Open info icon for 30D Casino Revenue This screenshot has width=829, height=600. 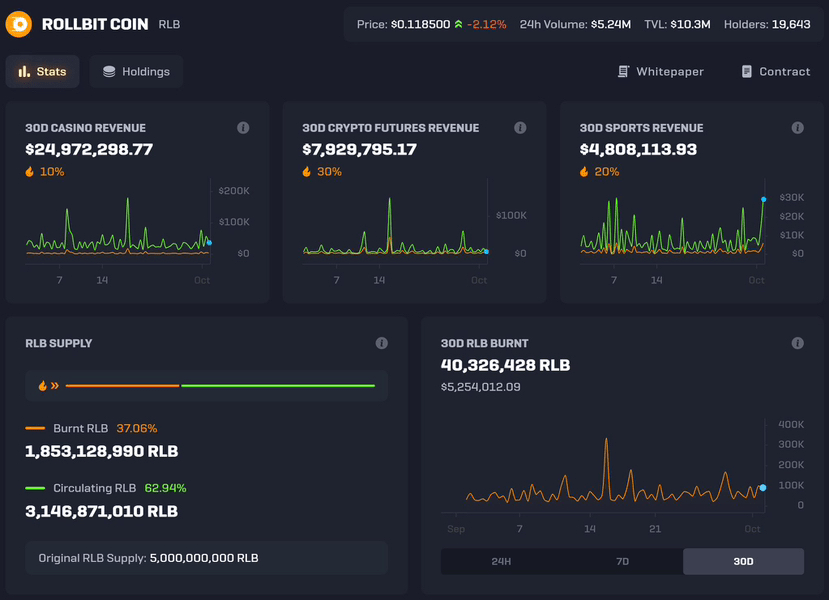point(243,128)
